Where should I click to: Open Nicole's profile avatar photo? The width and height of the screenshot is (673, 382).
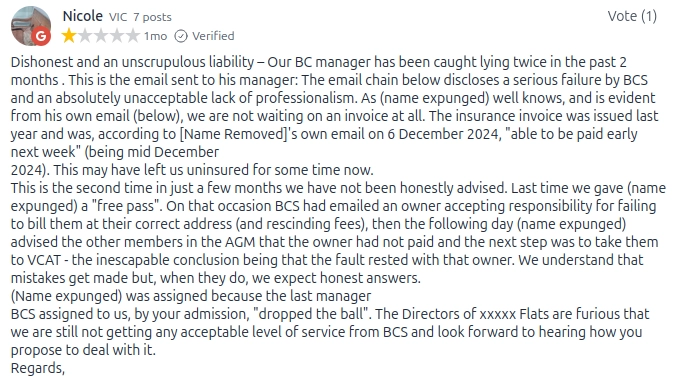pyautogui.click(x=31, y=26)
